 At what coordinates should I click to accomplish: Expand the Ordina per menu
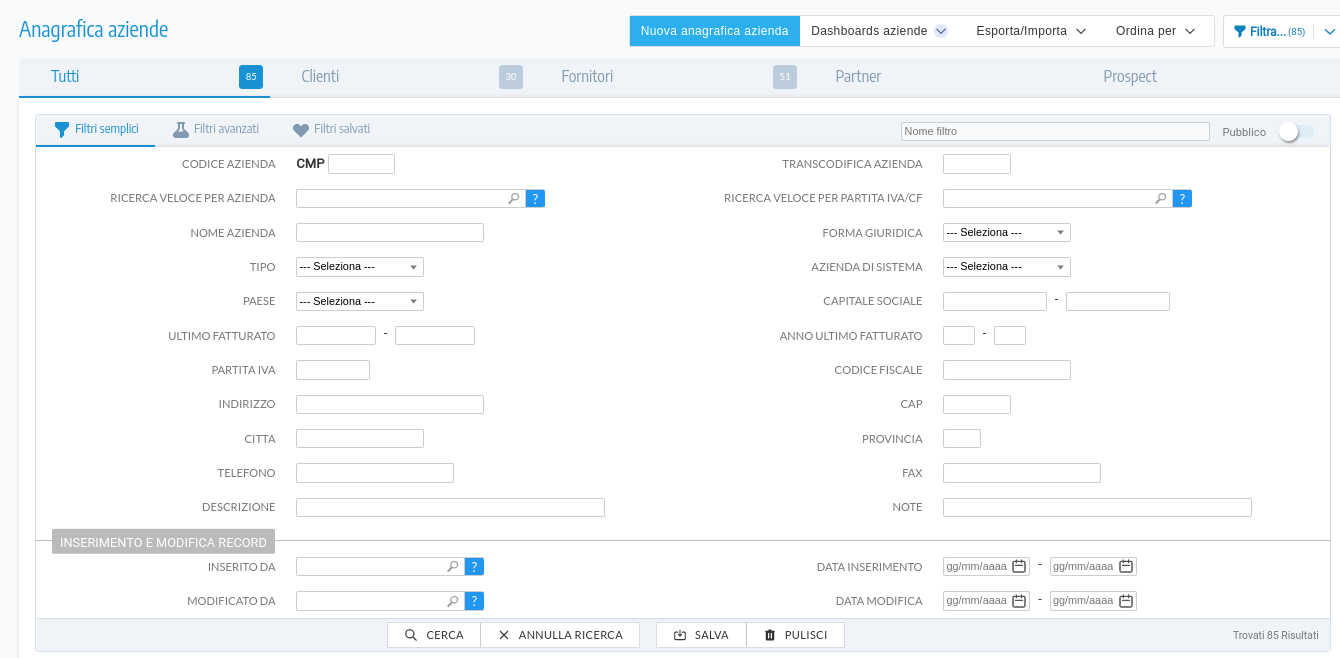1155,31
